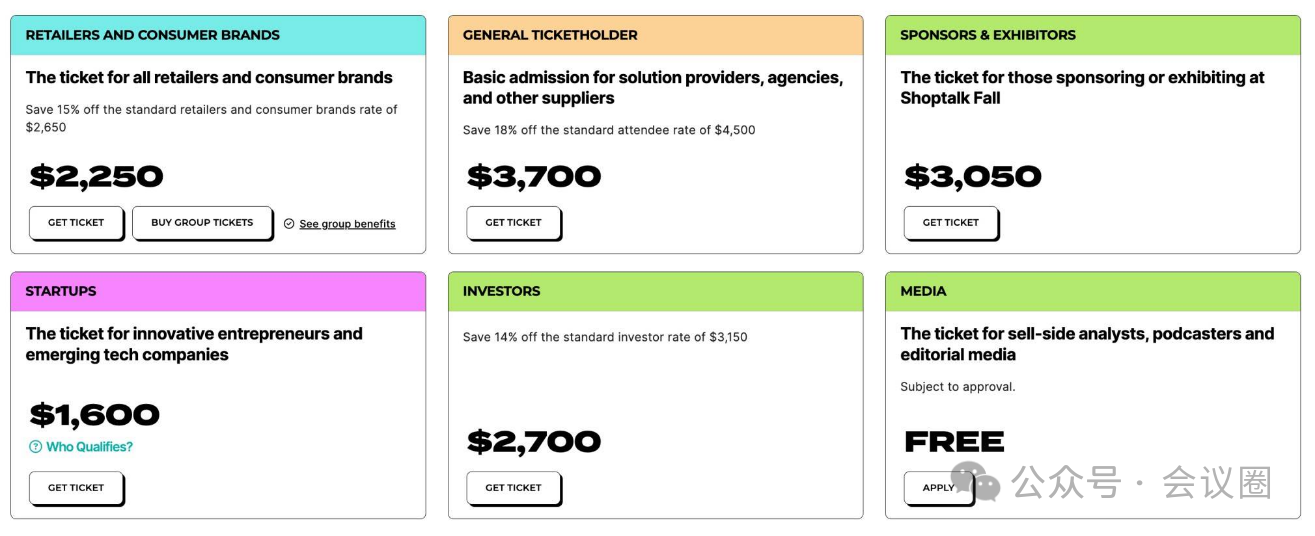Get the Investors ticket
The width and height of the screenshot is (1315, 536).
click(513, 488)
